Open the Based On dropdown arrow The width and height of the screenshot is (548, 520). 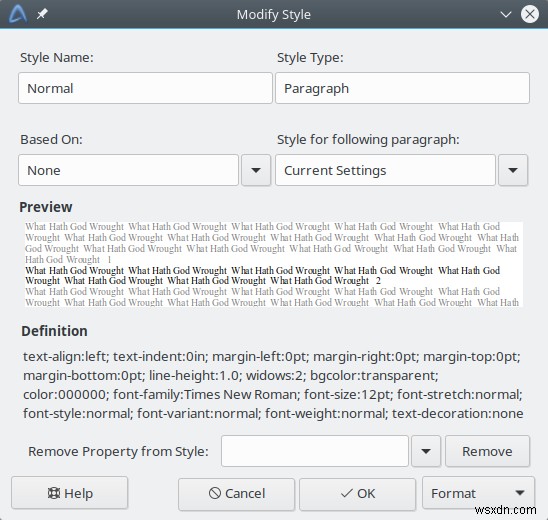(256, 170)
